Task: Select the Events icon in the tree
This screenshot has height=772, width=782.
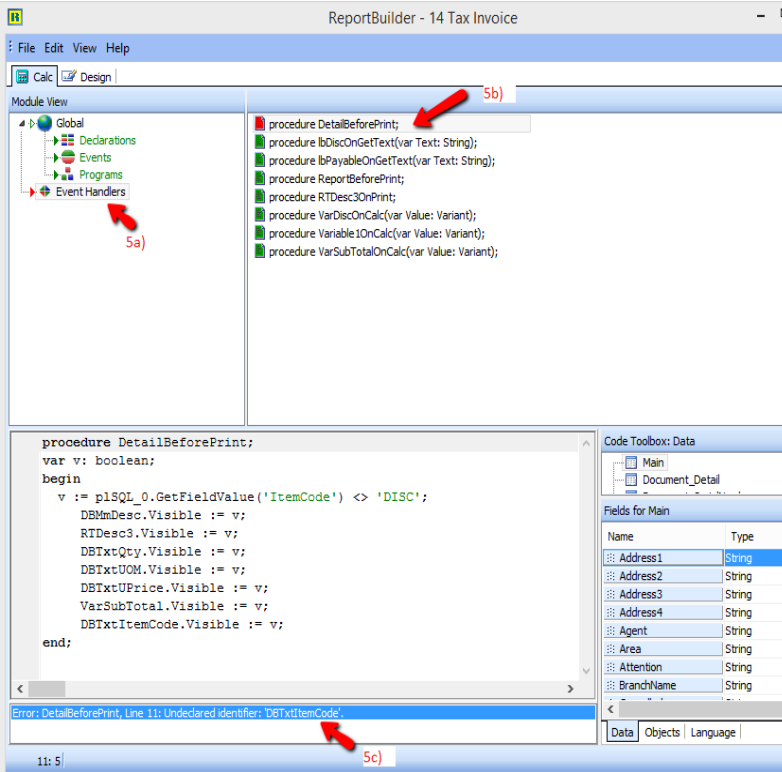Action: click(x=69, y=158)
